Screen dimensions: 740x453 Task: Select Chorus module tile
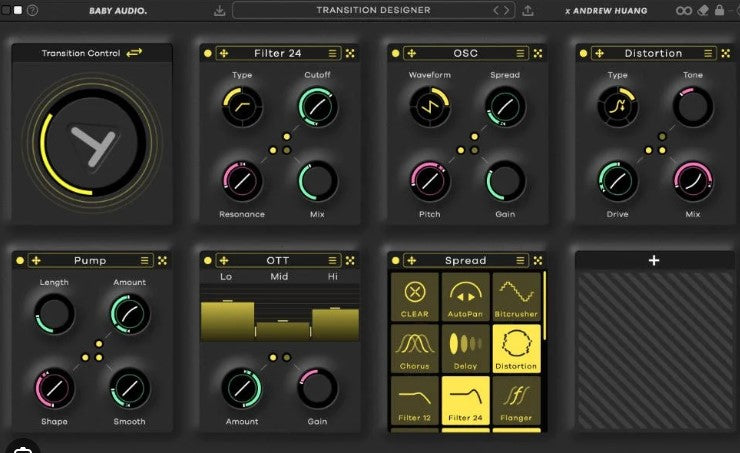[414, 349]
